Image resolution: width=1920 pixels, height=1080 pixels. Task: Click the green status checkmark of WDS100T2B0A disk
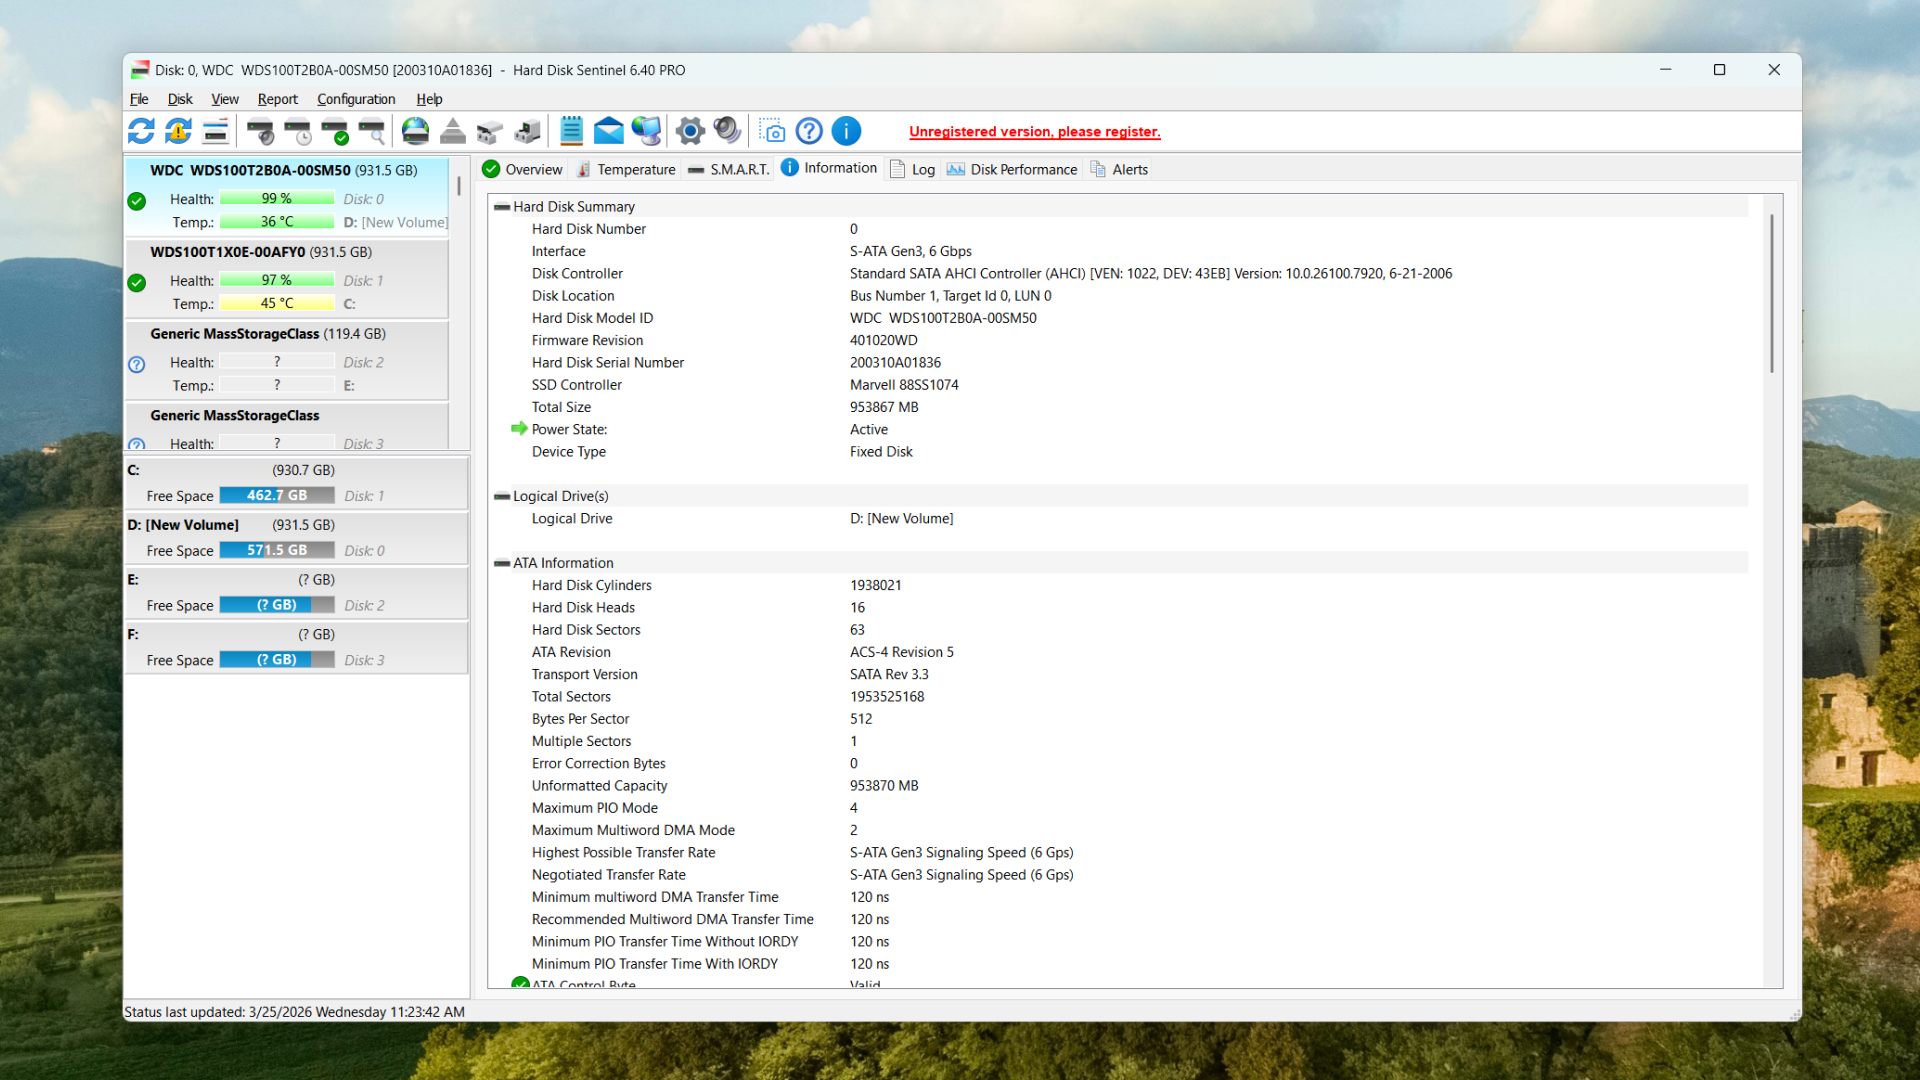click(137, 201)
